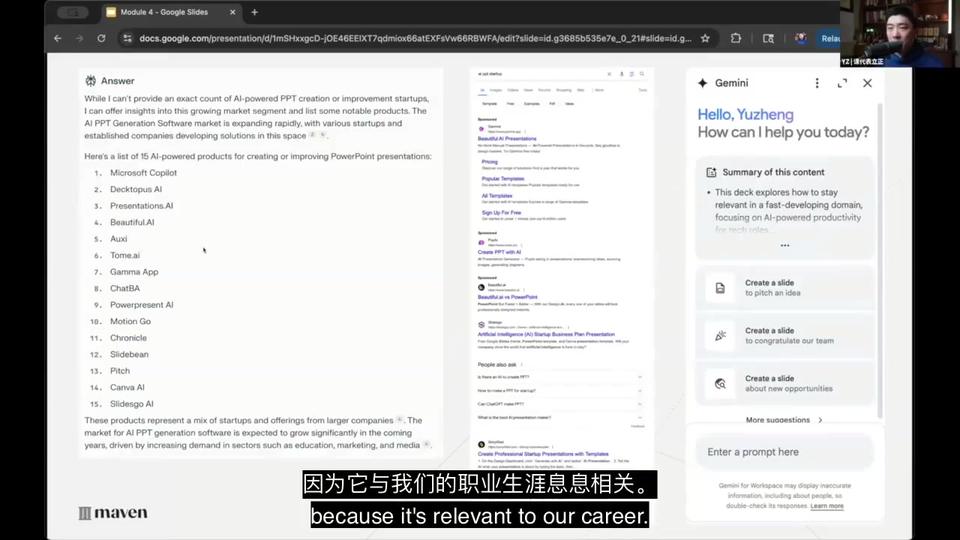960x540 pixels.
Task: Click the presenter webcam thumbnail
Action: tap(900, 33)
